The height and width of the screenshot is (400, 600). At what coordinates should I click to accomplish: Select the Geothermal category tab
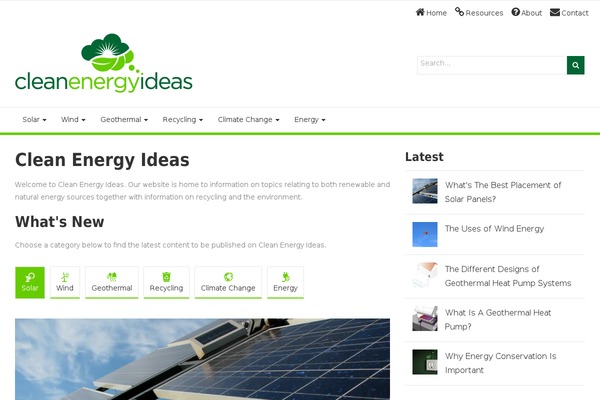112,282
